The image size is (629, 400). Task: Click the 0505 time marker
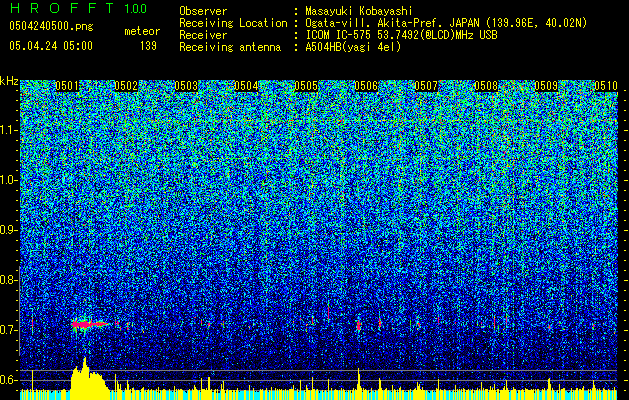[306, 86]
